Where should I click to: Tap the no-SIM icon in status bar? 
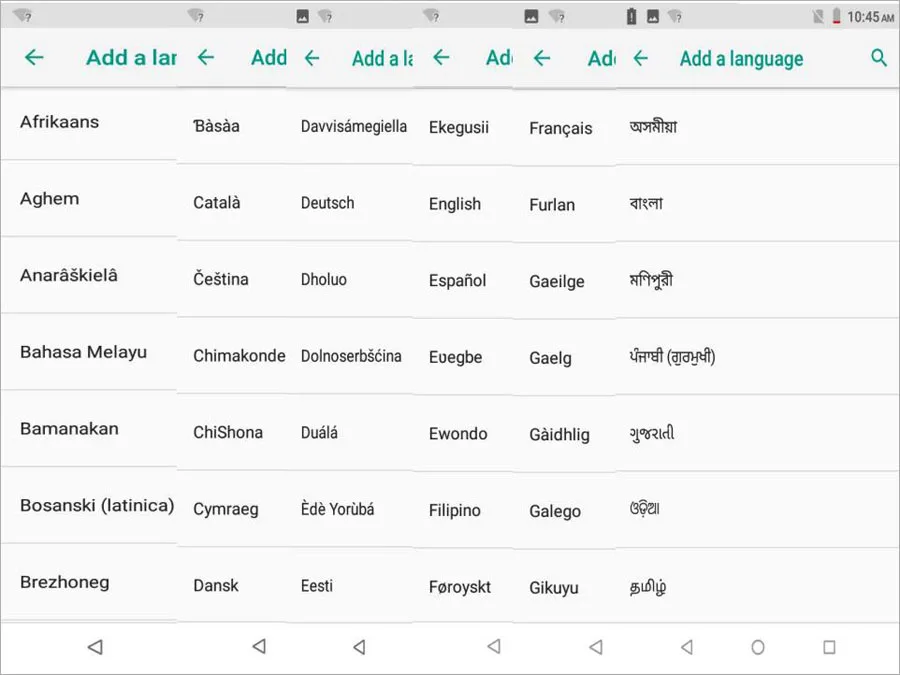pyautogui.click(x=818, y=17)
